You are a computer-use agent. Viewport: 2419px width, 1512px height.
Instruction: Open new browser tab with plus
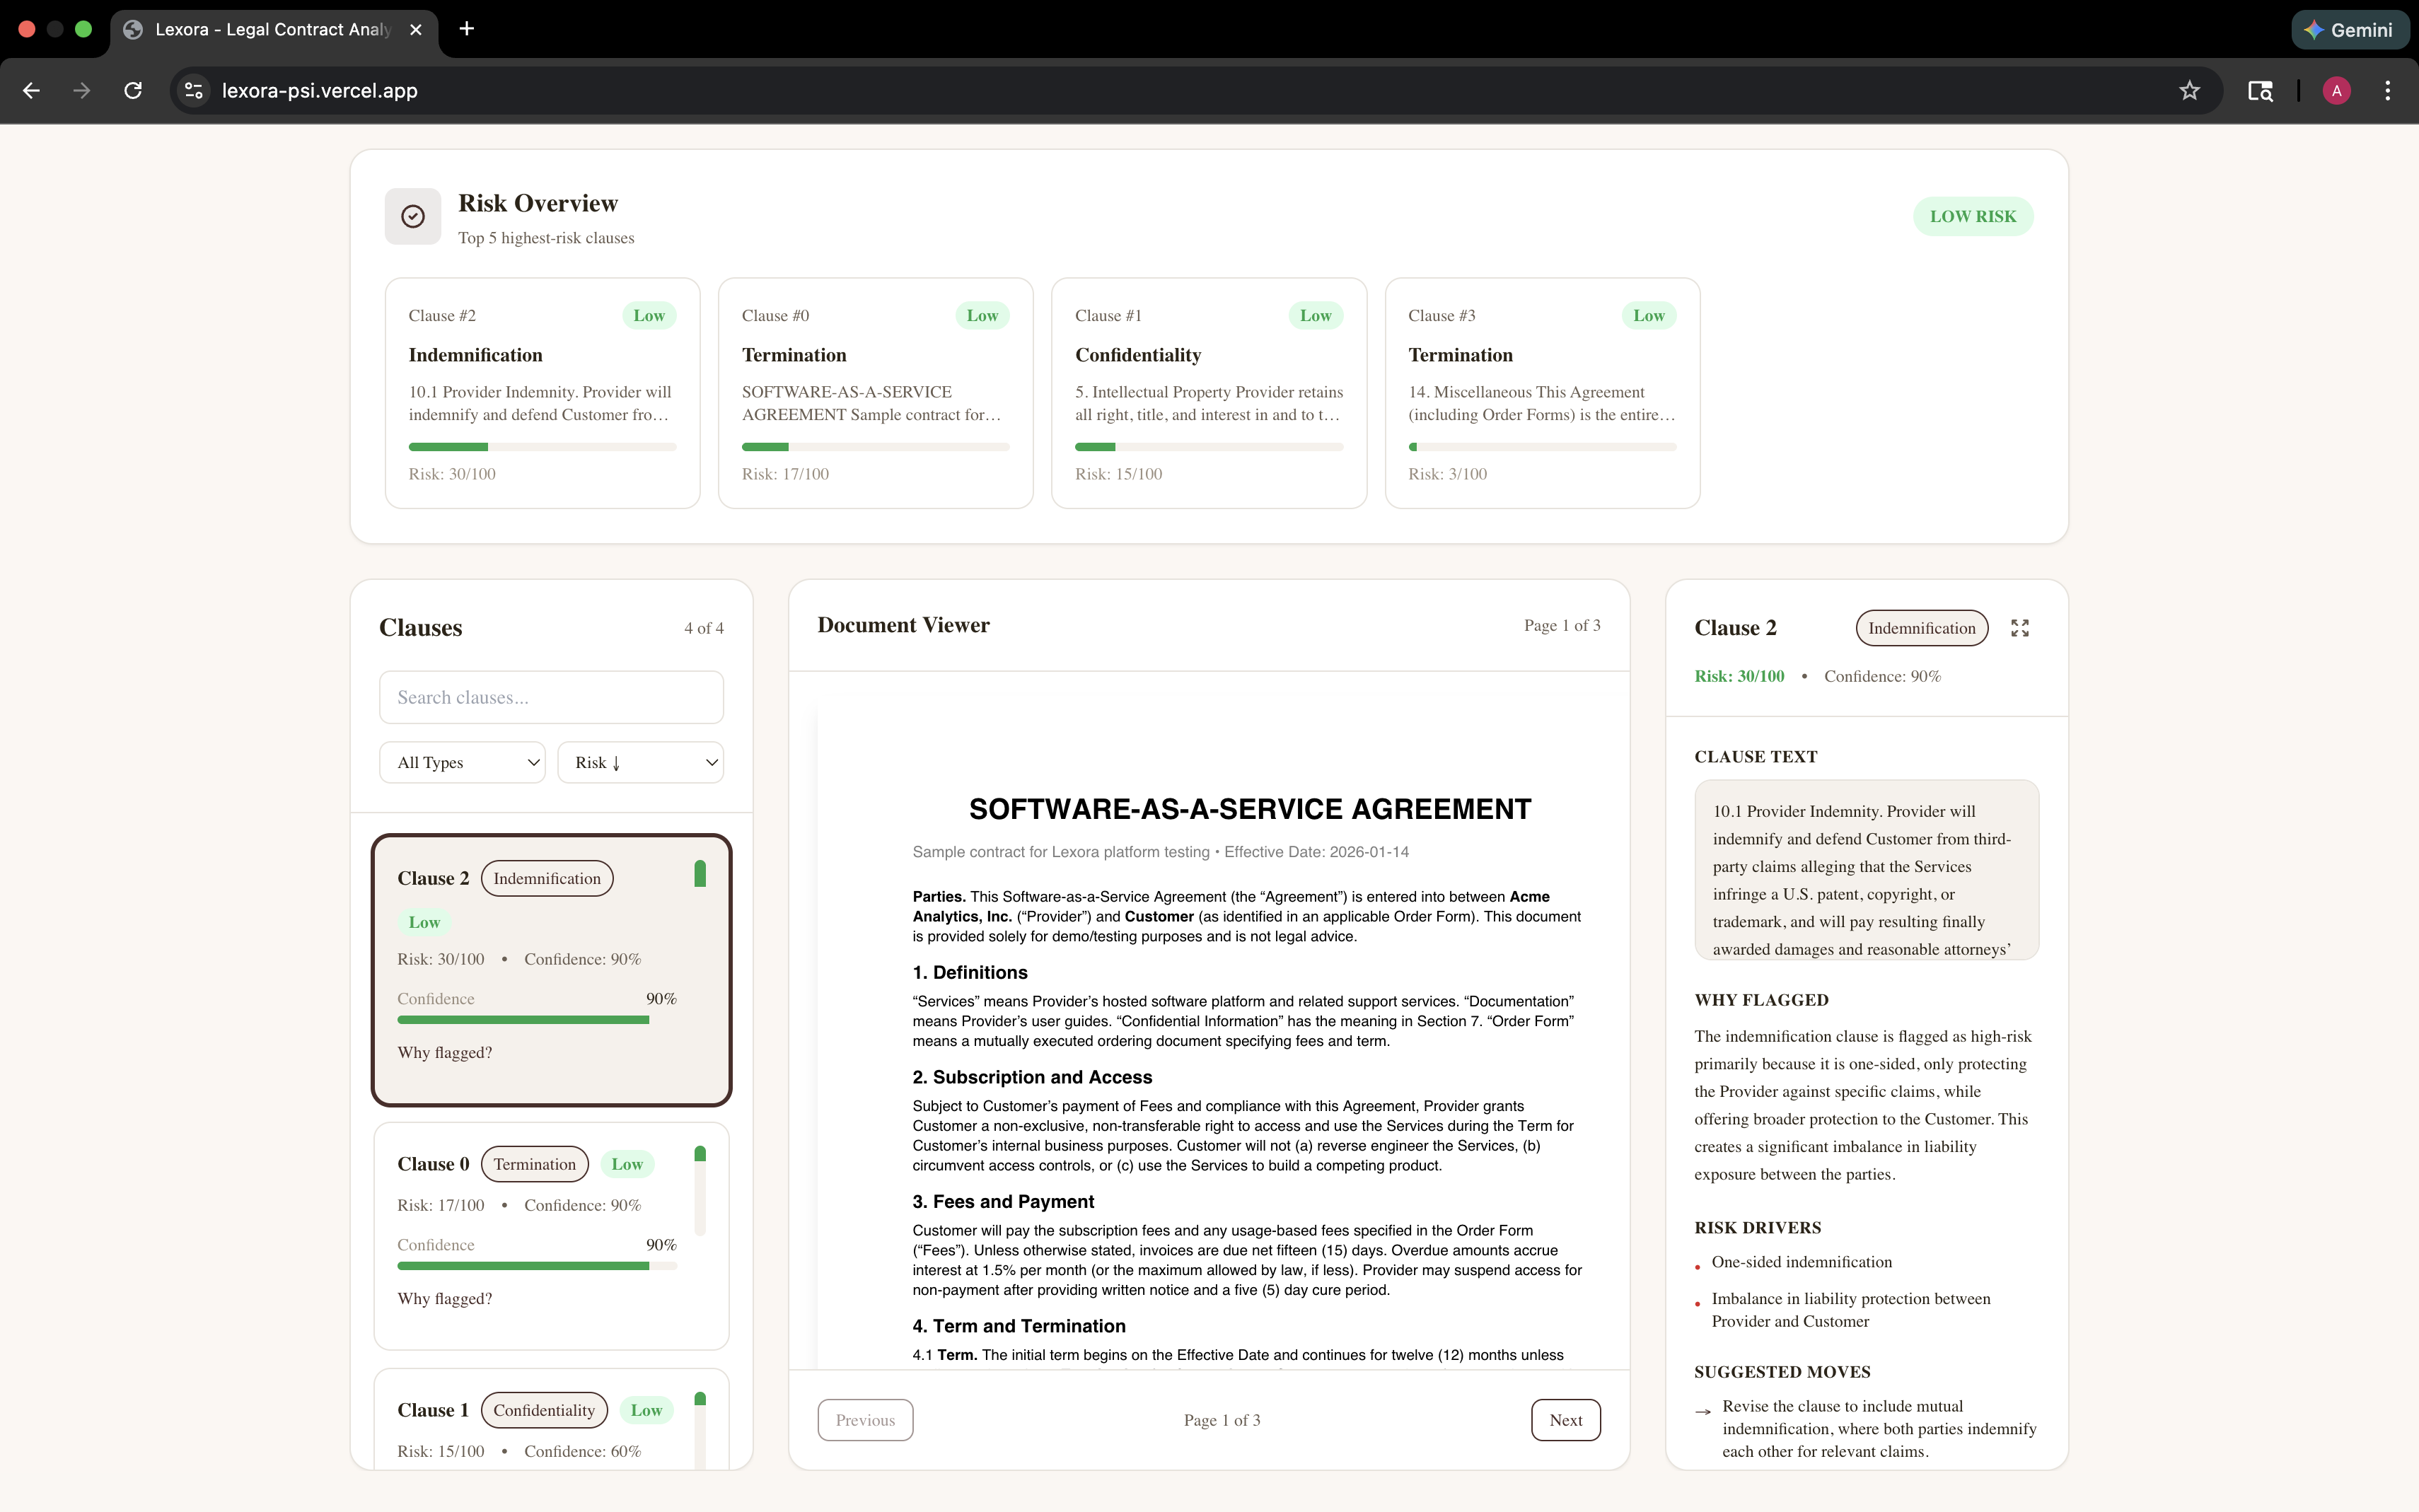pyautogui.click(x=466, y=29)
